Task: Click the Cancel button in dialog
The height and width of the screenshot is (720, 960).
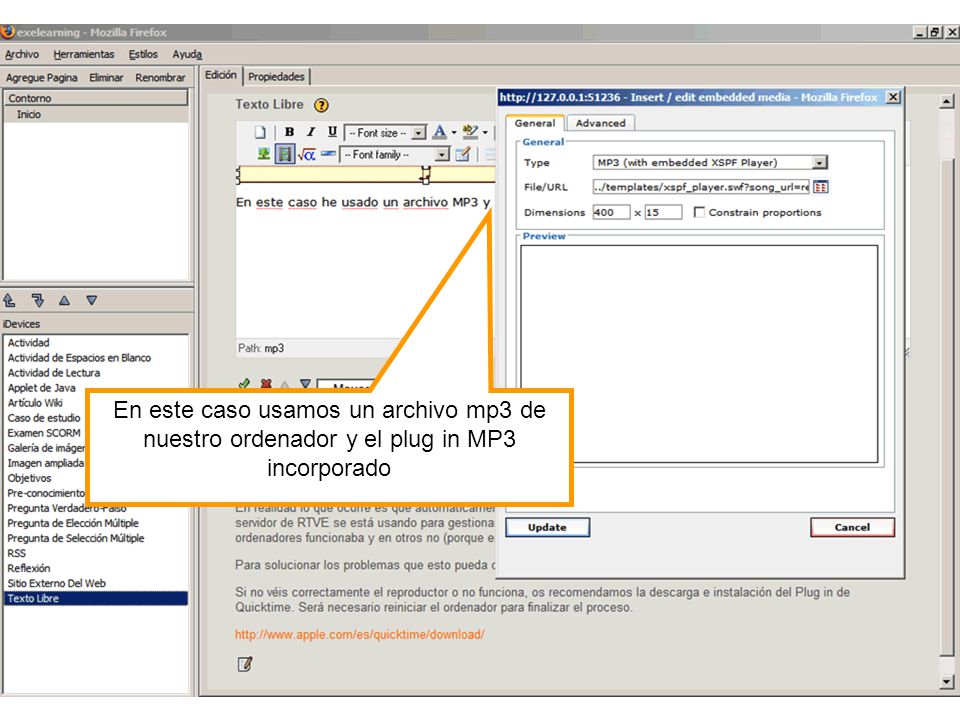Action: 852,528
